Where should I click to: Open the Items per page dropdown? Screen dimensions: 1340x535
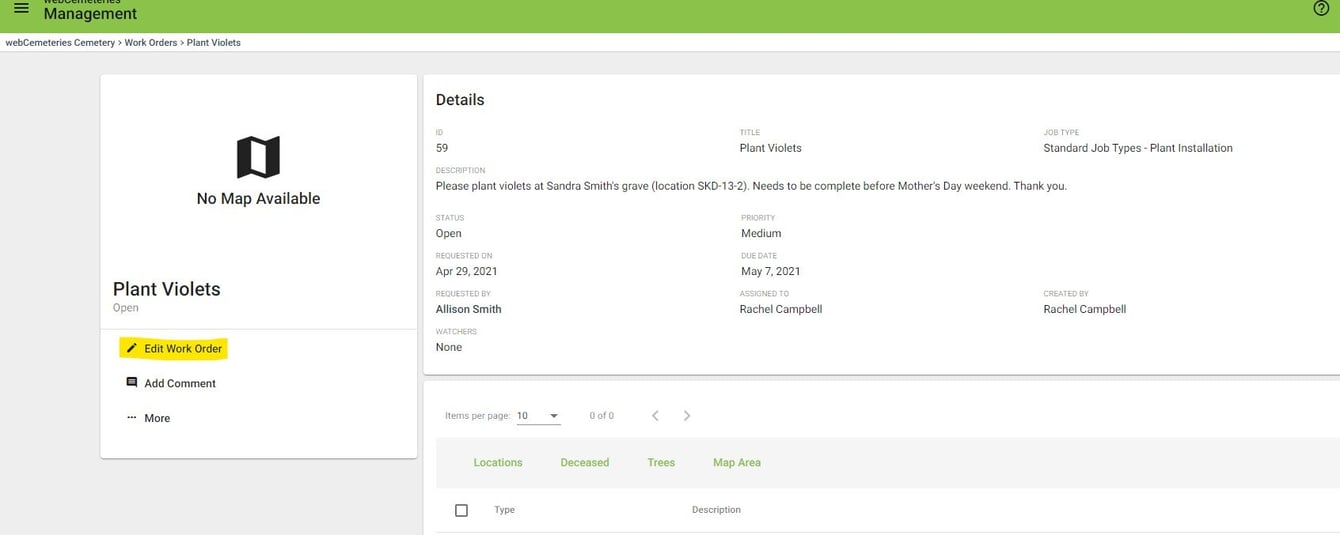pyautogui.click(x=538, y=416)
